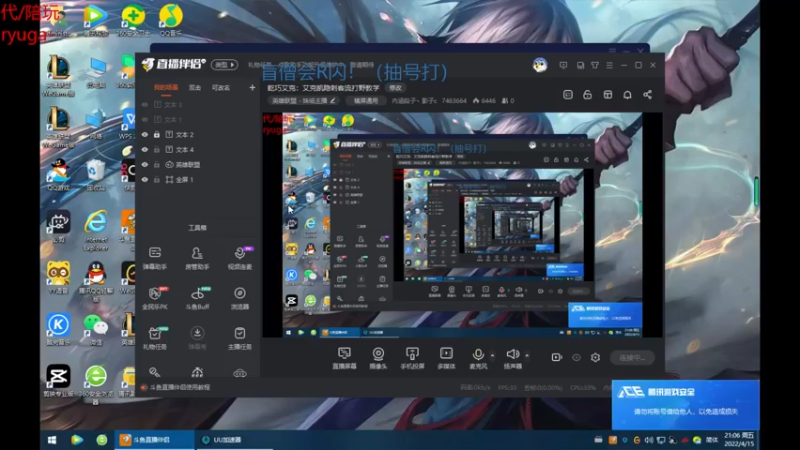Add a 直播屏幕 capture source
Image resolution: width=800 pixels, height=450 pixels.
coord(344,358)
